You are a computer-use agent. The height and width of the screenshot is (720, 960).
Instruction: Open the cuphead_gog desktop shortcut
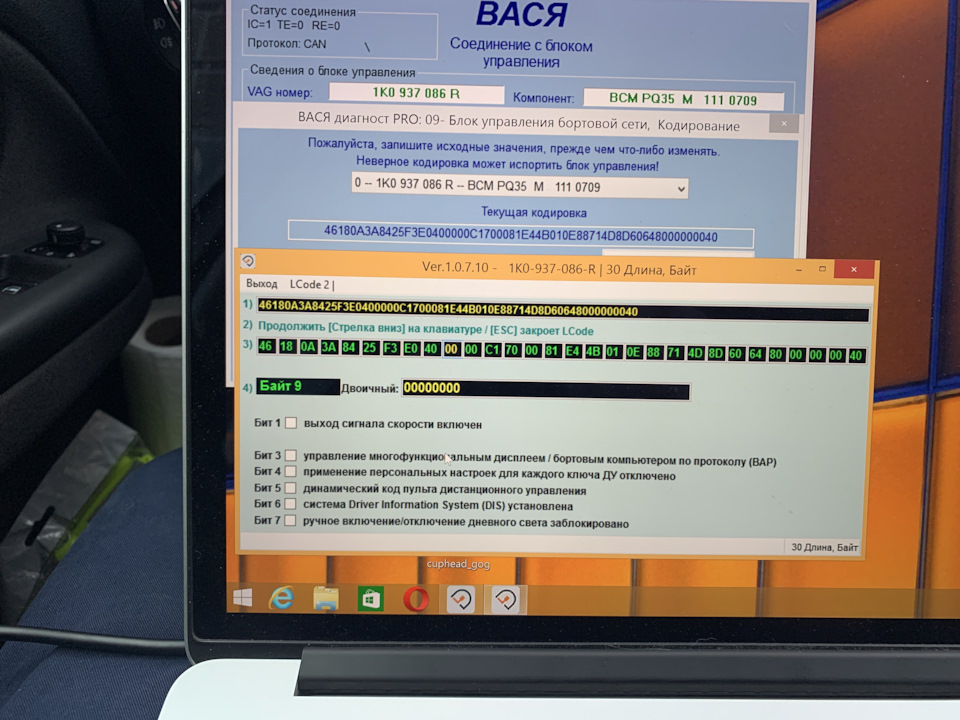point(458,563)
